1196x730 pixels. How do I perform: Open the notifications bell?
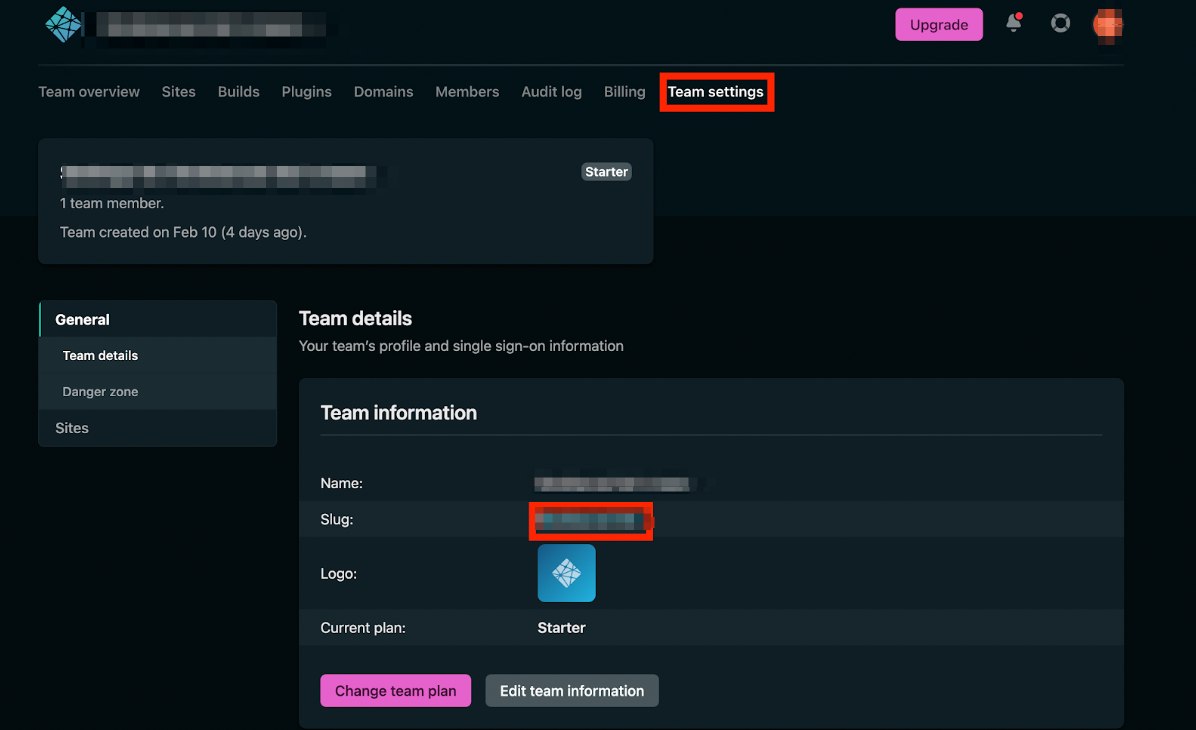pos(1013,24)
